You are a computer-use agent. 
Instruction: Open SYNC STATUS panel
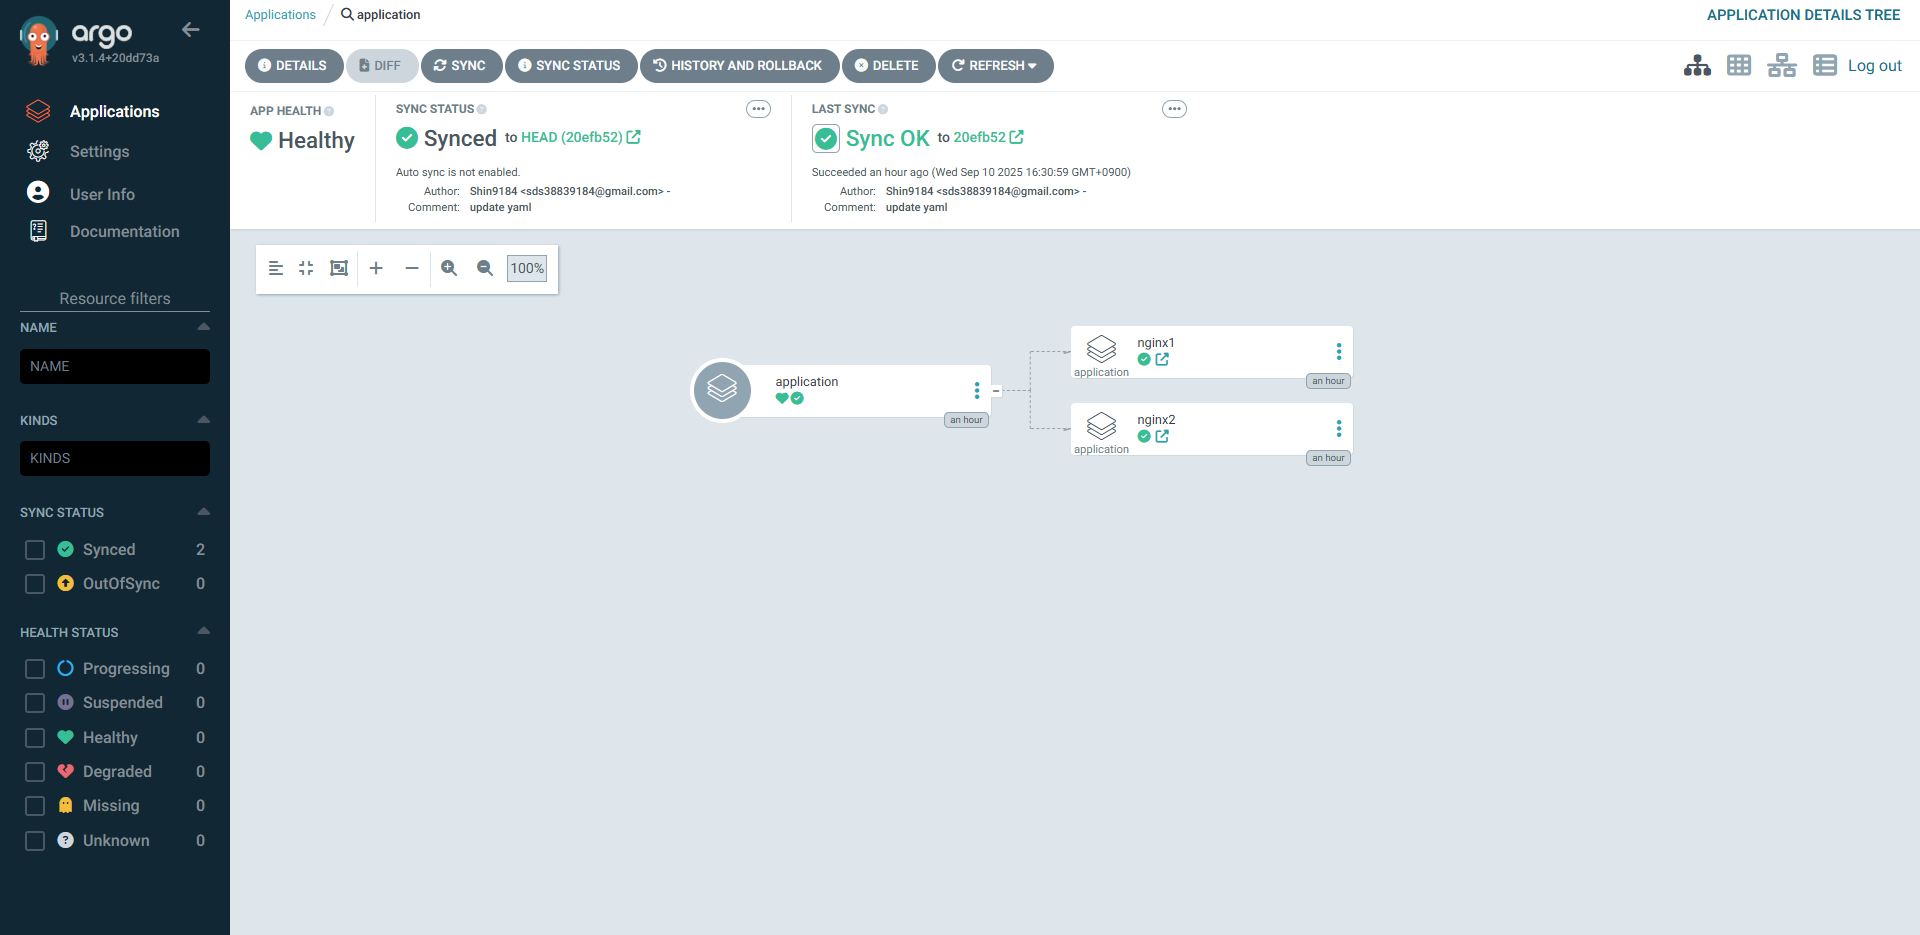pyautogui.click(x=570, y=66)
